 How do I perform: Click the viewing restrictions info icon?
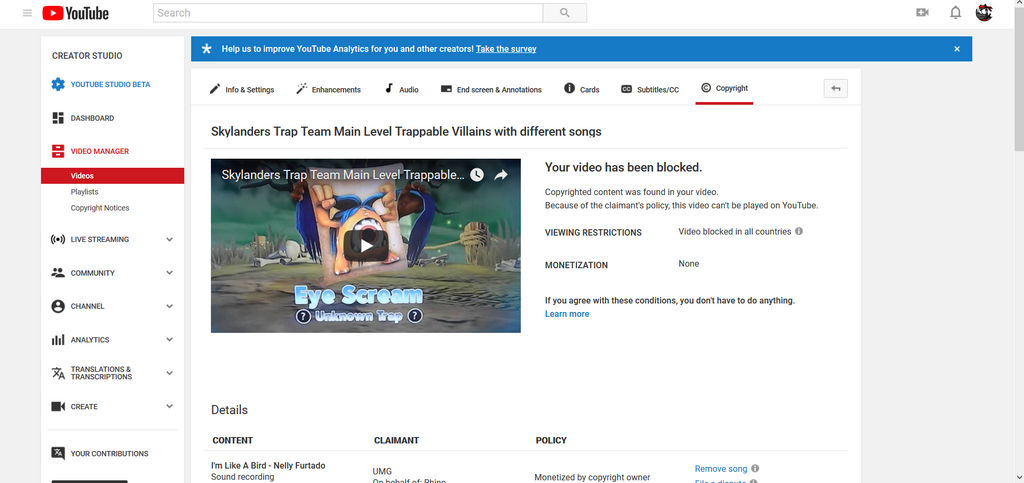point(799,231)
